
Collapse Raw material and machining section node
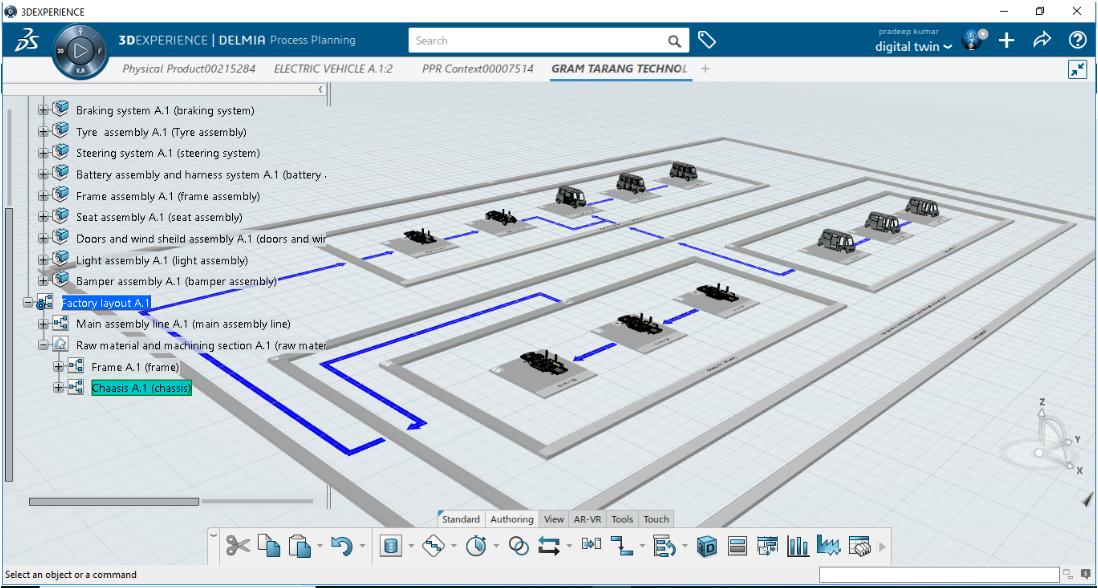[43, 346]
